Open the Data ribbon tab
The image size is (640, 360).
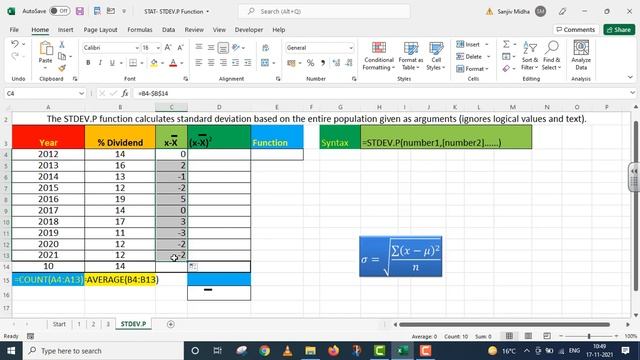pyautogui.click(x=168, y=30)
